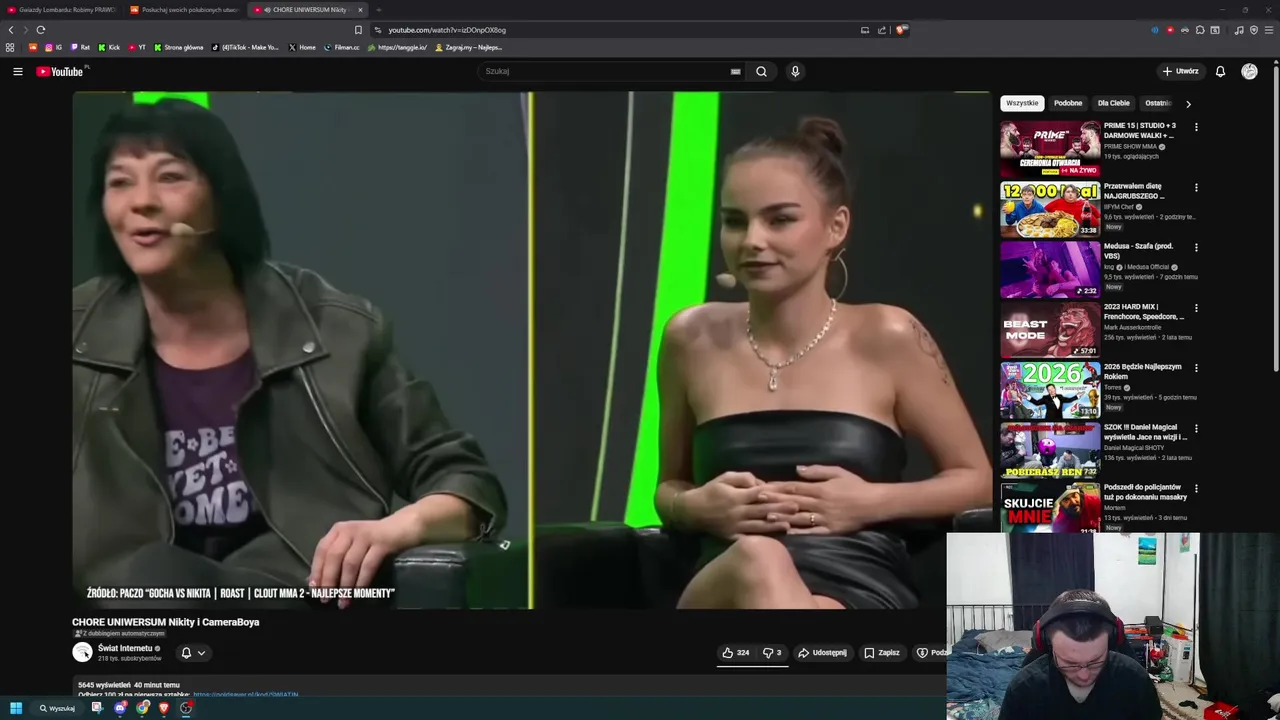This screenshot has width=1280, height=720.
Task: Open options for 2026 Będzie Najlepszym video
Action: [x=1196, y=368]
